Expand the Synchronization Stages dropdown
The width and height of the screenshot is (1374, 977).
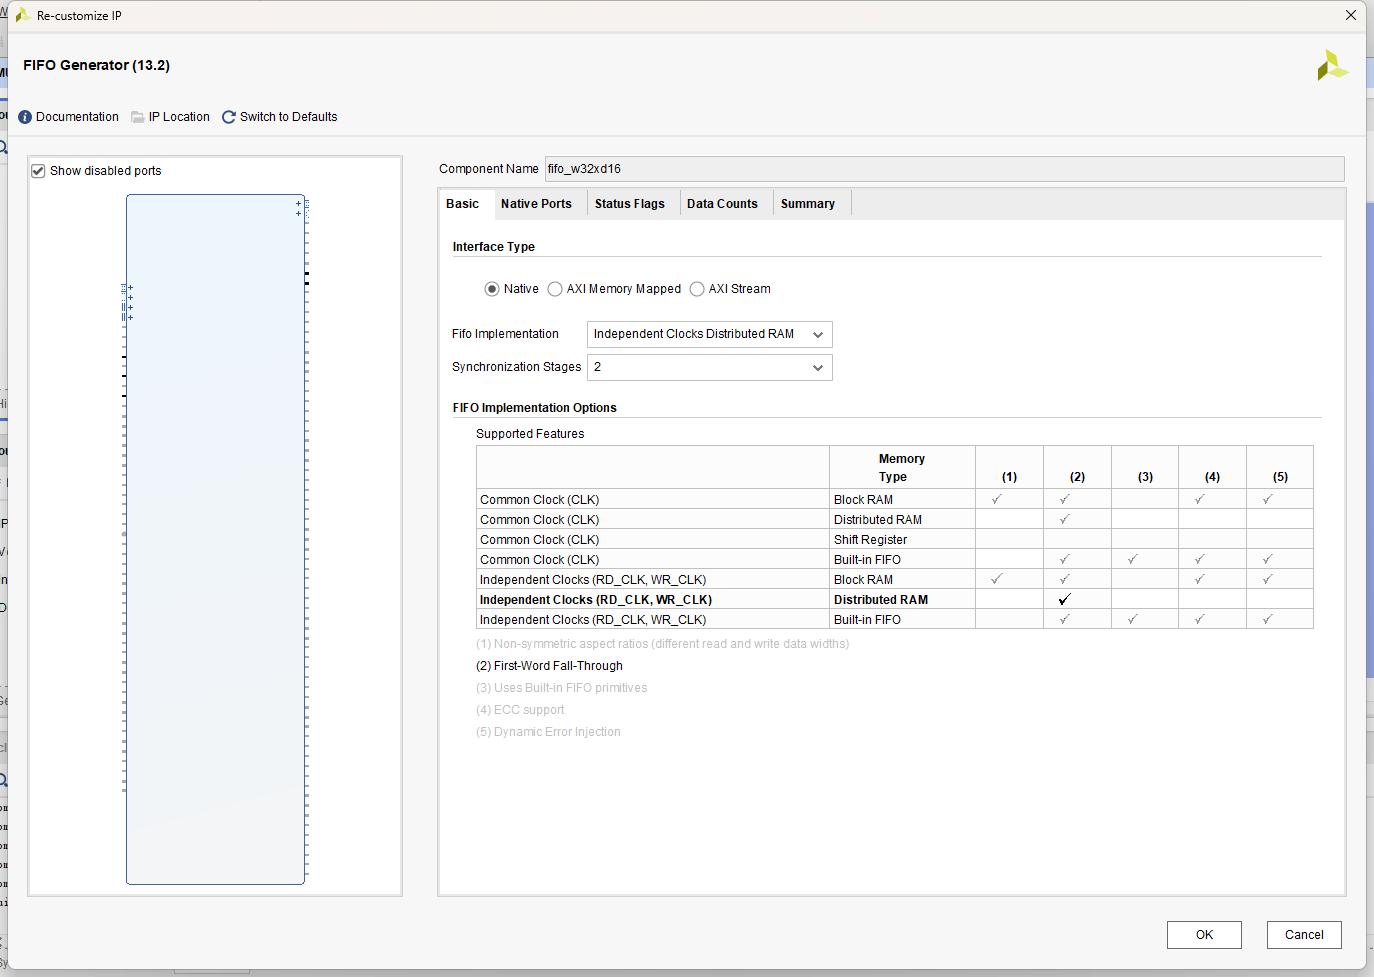[x=709, y=367]
